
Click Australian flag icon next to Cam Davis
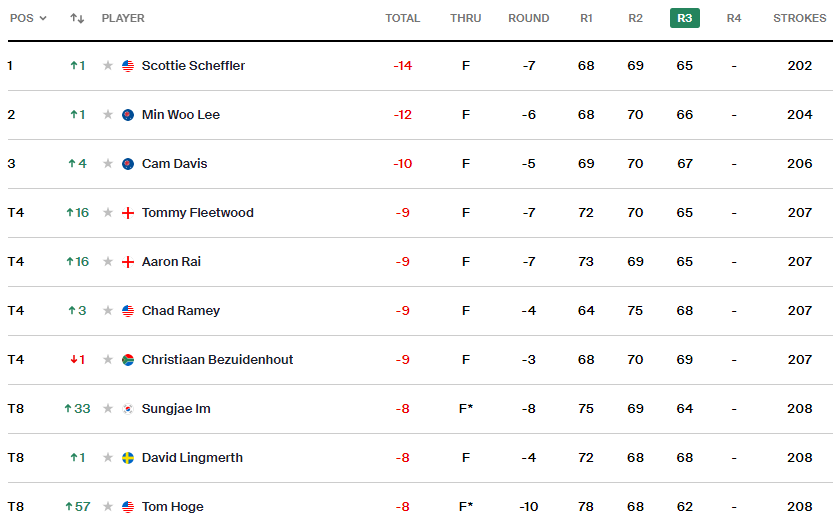click(x=128, y=164)
